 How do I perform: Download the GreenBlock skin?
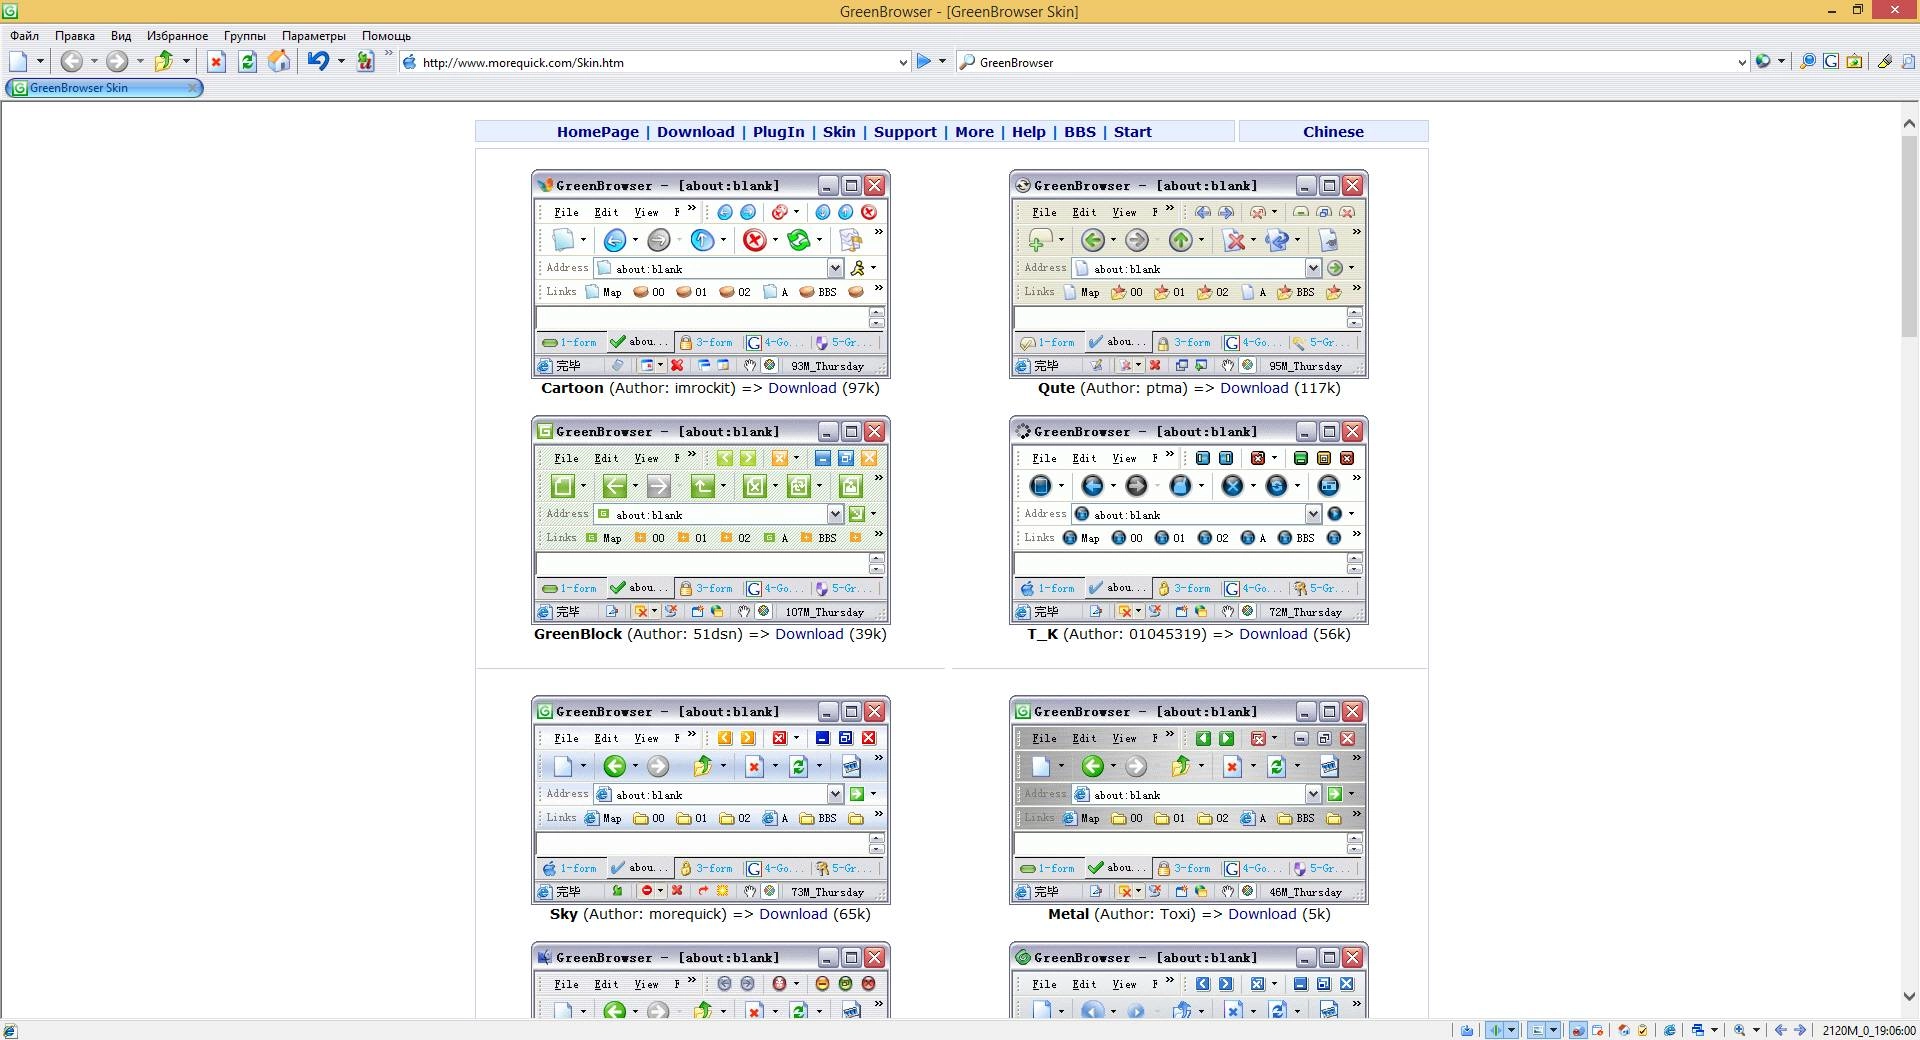[x=809, y=634]
